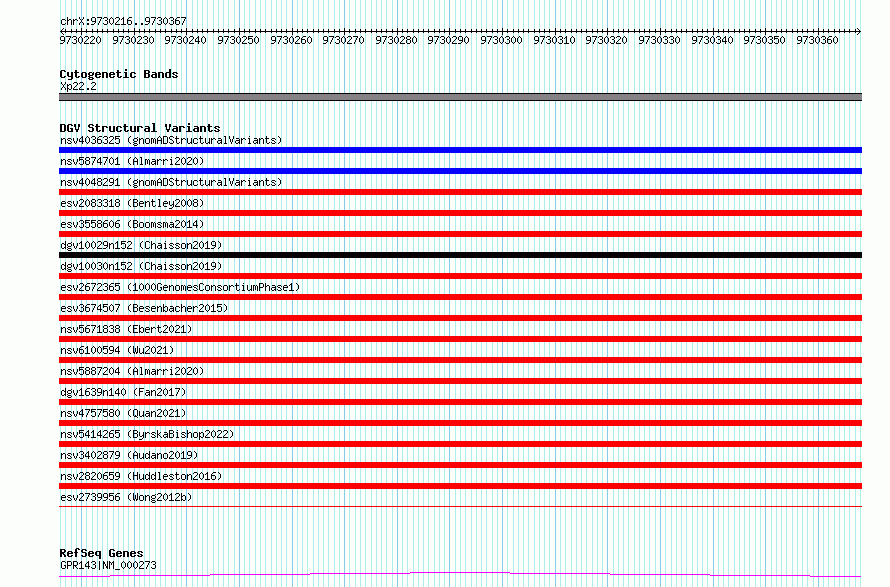Click the GPR143|NM_000273 gene label
Image resolution: width=890 pixels, height=587 pixels.
click(108, 565)
